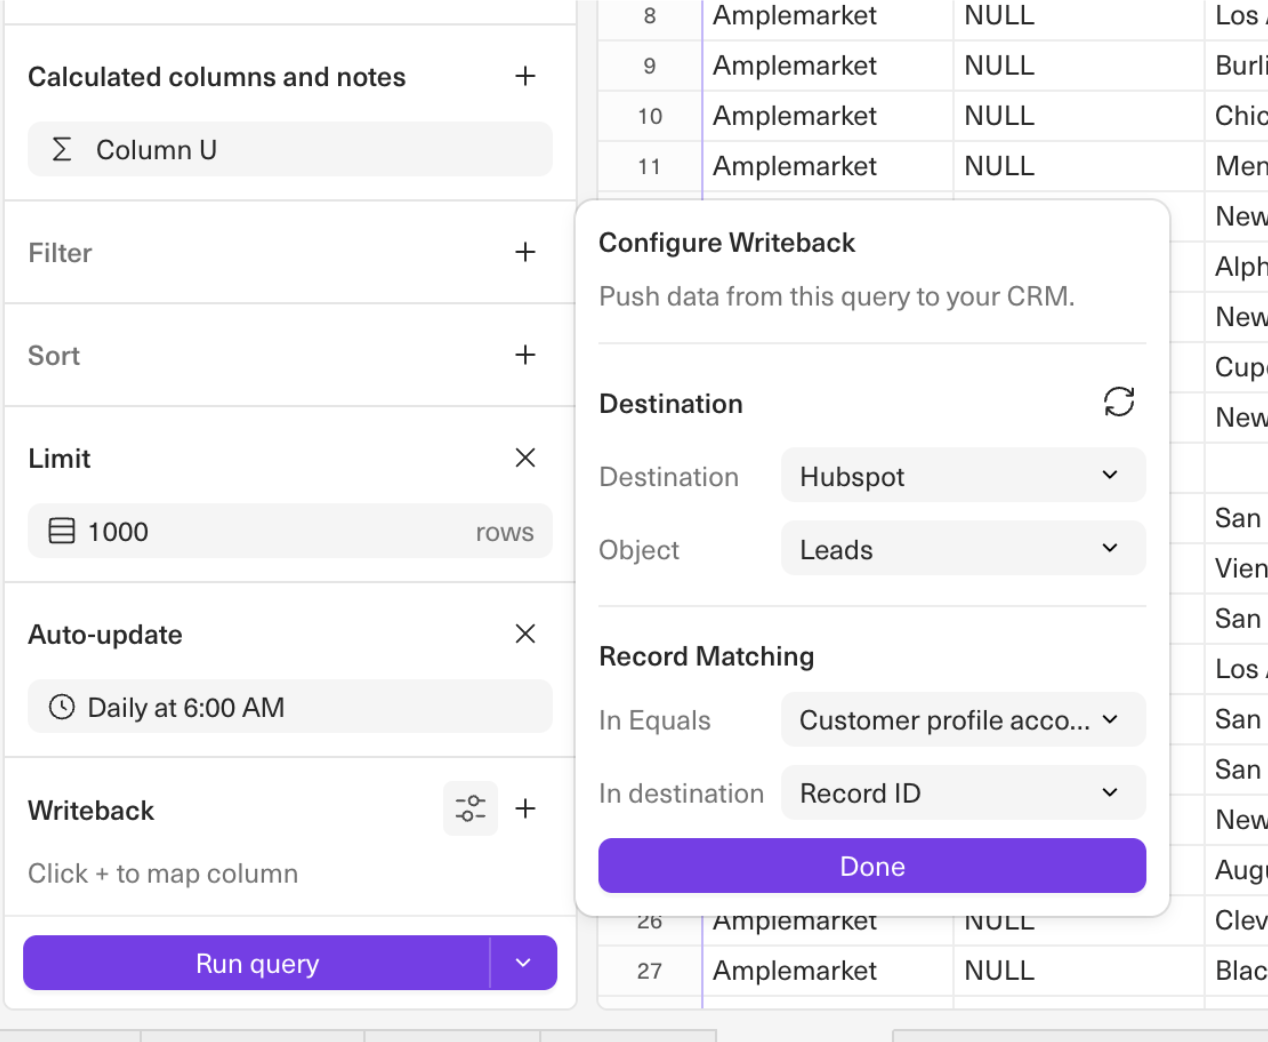Click Done in Configure Writeback
This screenshot has height=1042, width=1268.
pyautogui.click(x=871, y=866)
